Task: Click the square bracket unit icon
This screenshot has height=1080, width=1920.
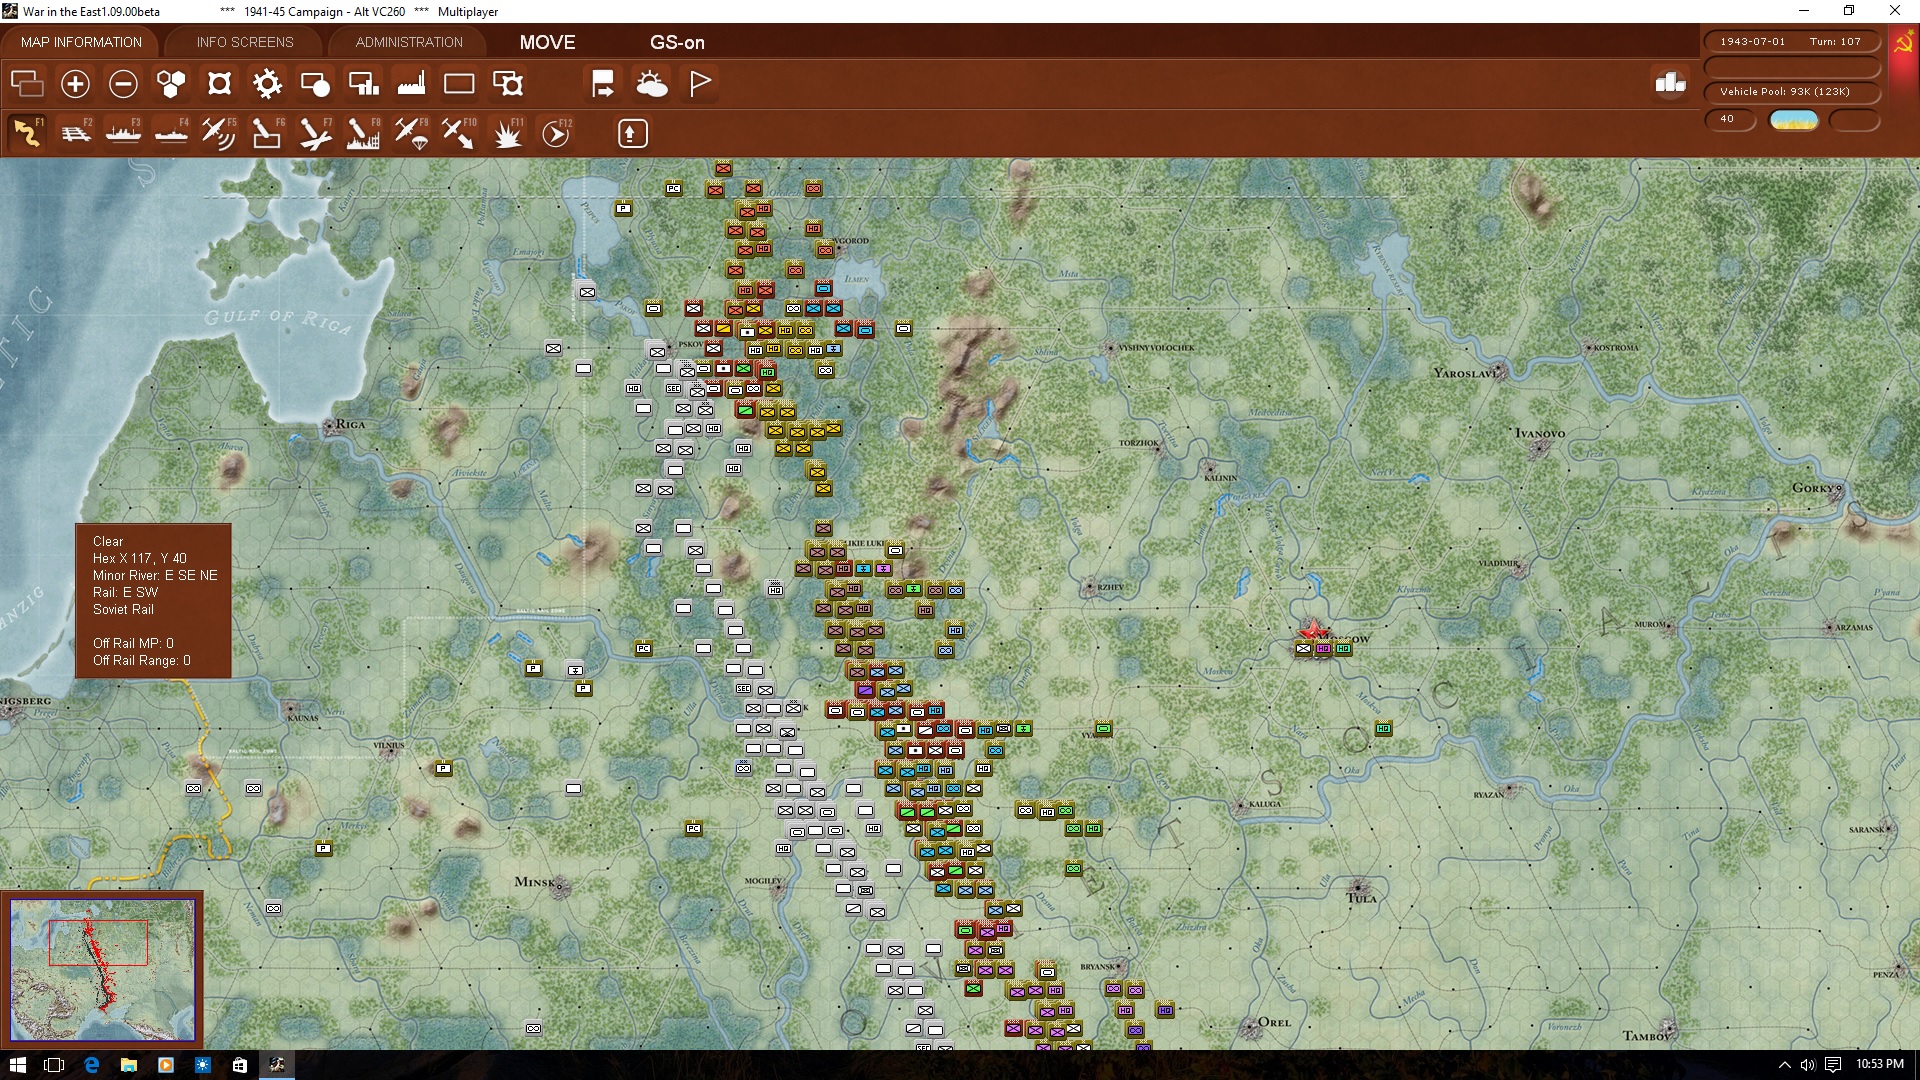Action: coord(219,84)
